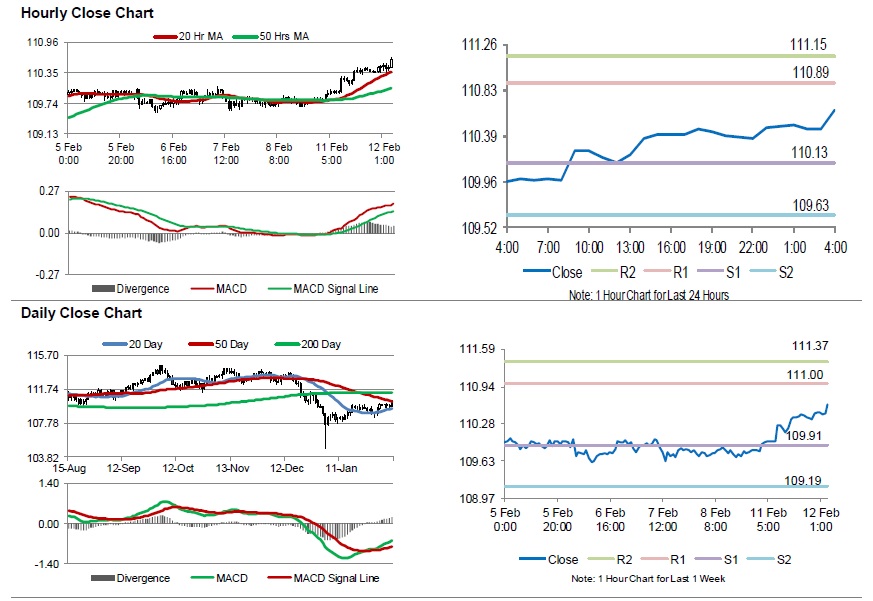Viewport: 873px width, 601px height.
Task: Select "Close" legend in the 1-week chart
Action: (x=563, y=560)
